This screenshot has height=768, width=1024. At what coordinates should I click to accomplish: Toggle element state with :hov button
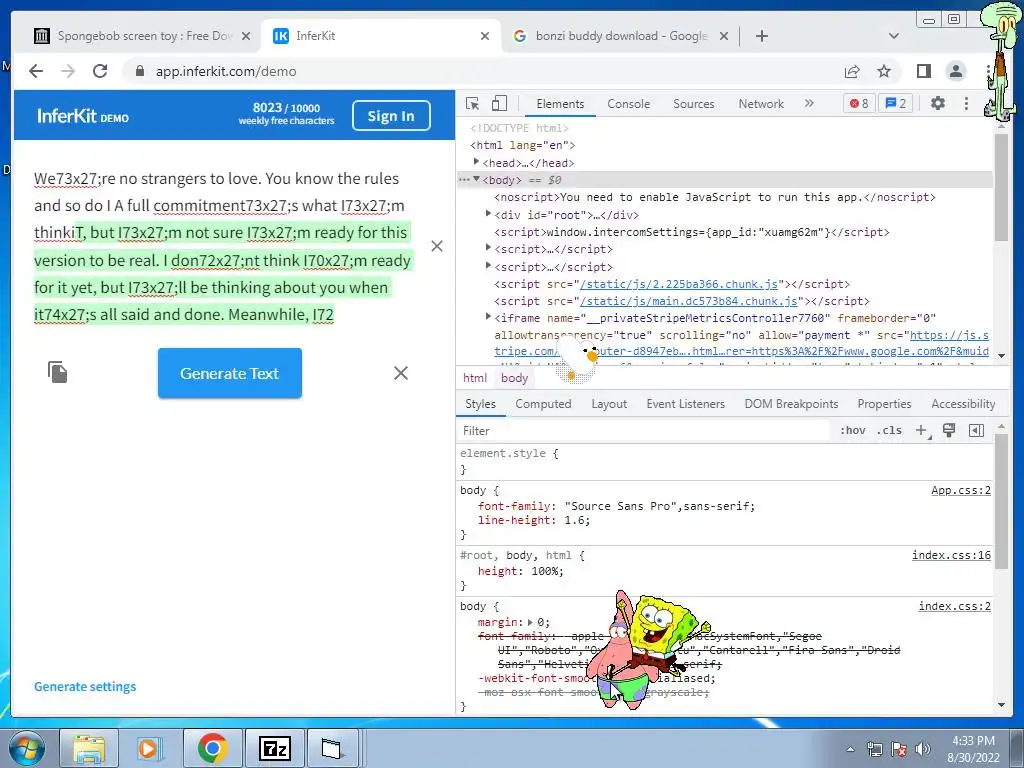click(852, 430)
